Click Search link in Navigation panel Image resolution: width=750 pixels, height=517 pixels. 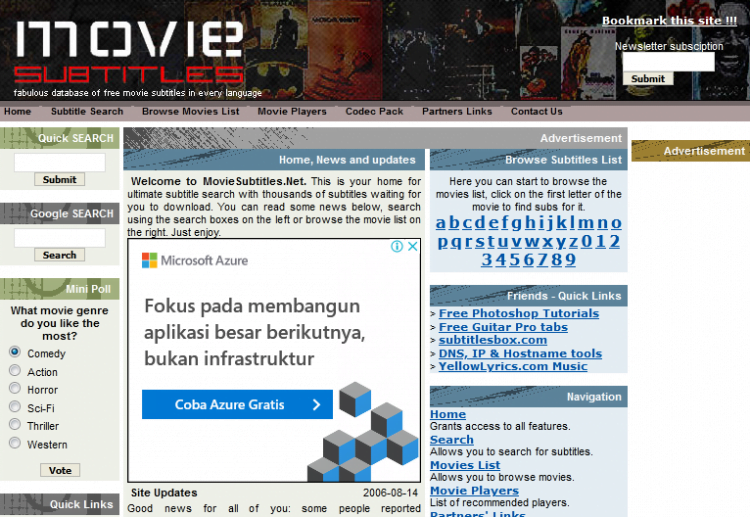point(452,440)
